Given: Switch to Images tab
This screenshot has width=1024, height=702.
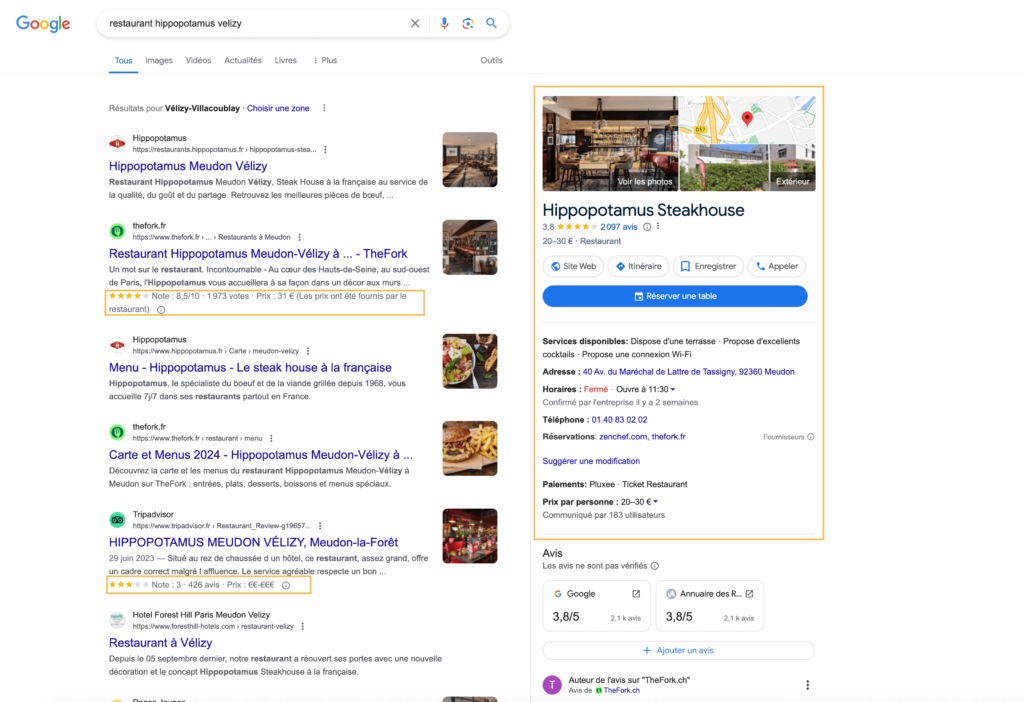Looking at the screenshot, I should (x=159, y=60).
